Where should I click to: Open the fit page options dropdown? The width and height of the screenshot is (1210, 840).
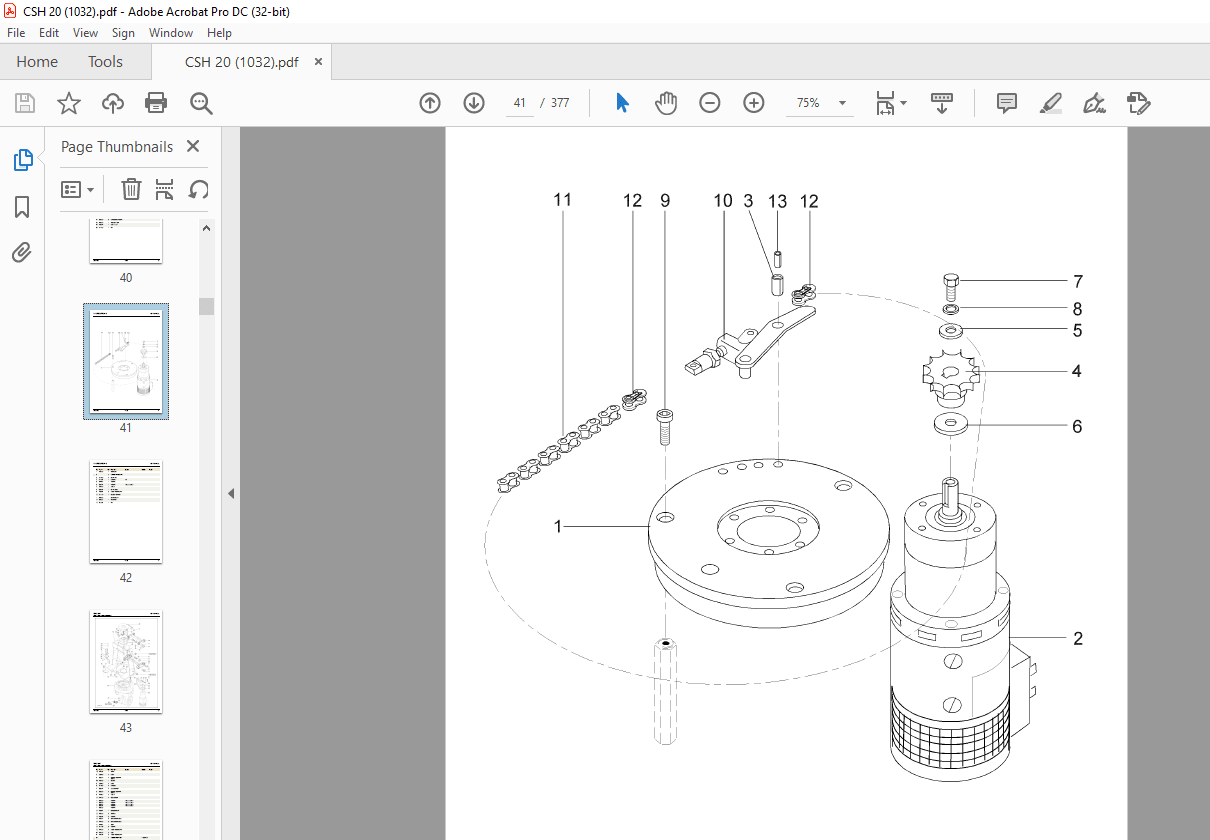point(891,103)
